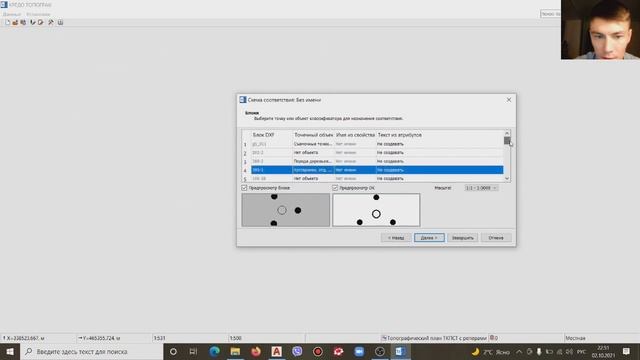This screenshot has height=360, width=640.
Task: Click 'Топографический план' entry in status bar
Action: [434, 338]
